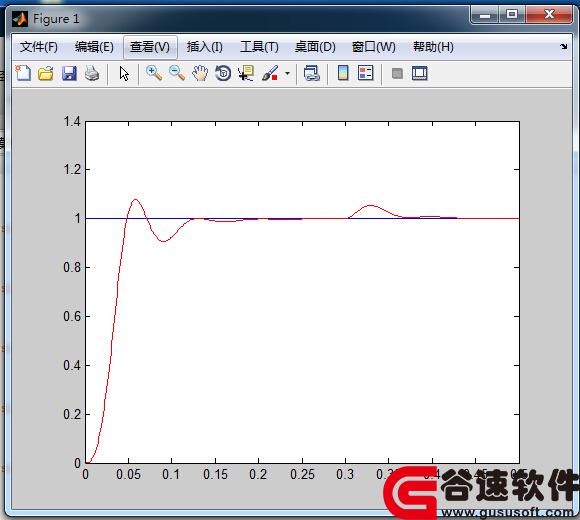The height and width of the screenshot is (520, 580).
Task: Enable the Pan hand tool
Action: pos(200,73)
